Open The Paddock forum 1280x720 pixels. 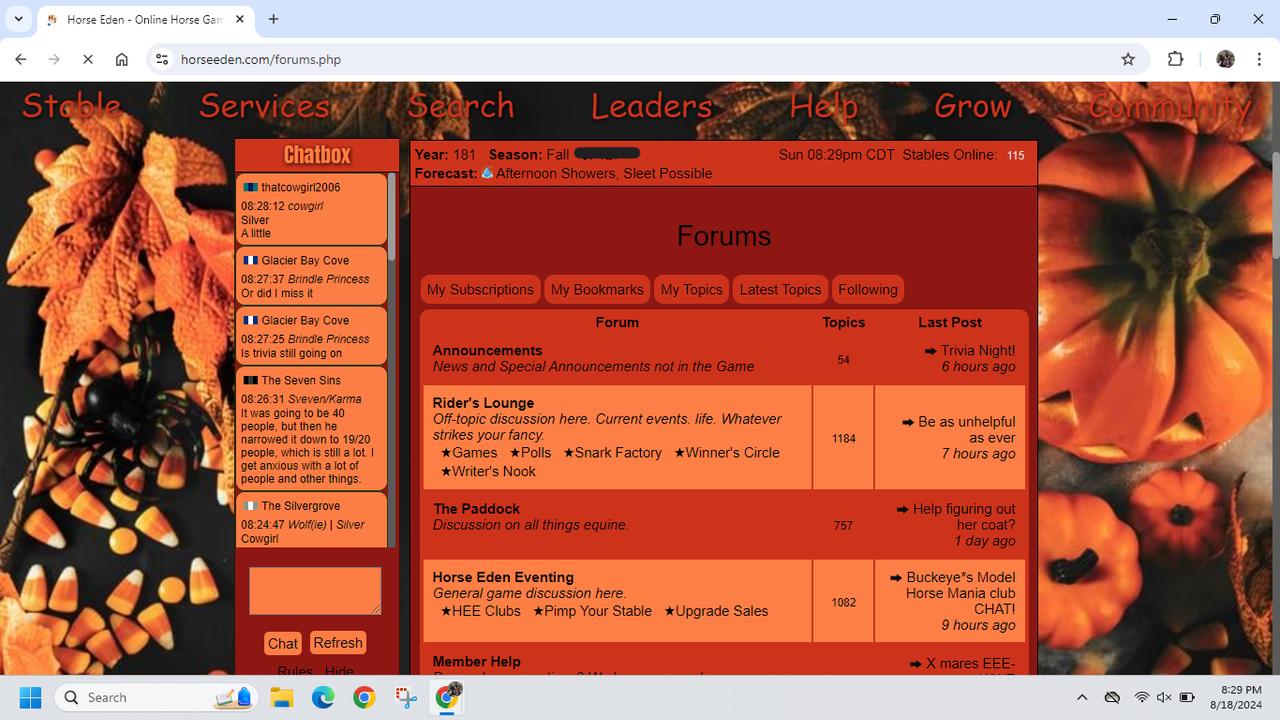coord(476,509)
